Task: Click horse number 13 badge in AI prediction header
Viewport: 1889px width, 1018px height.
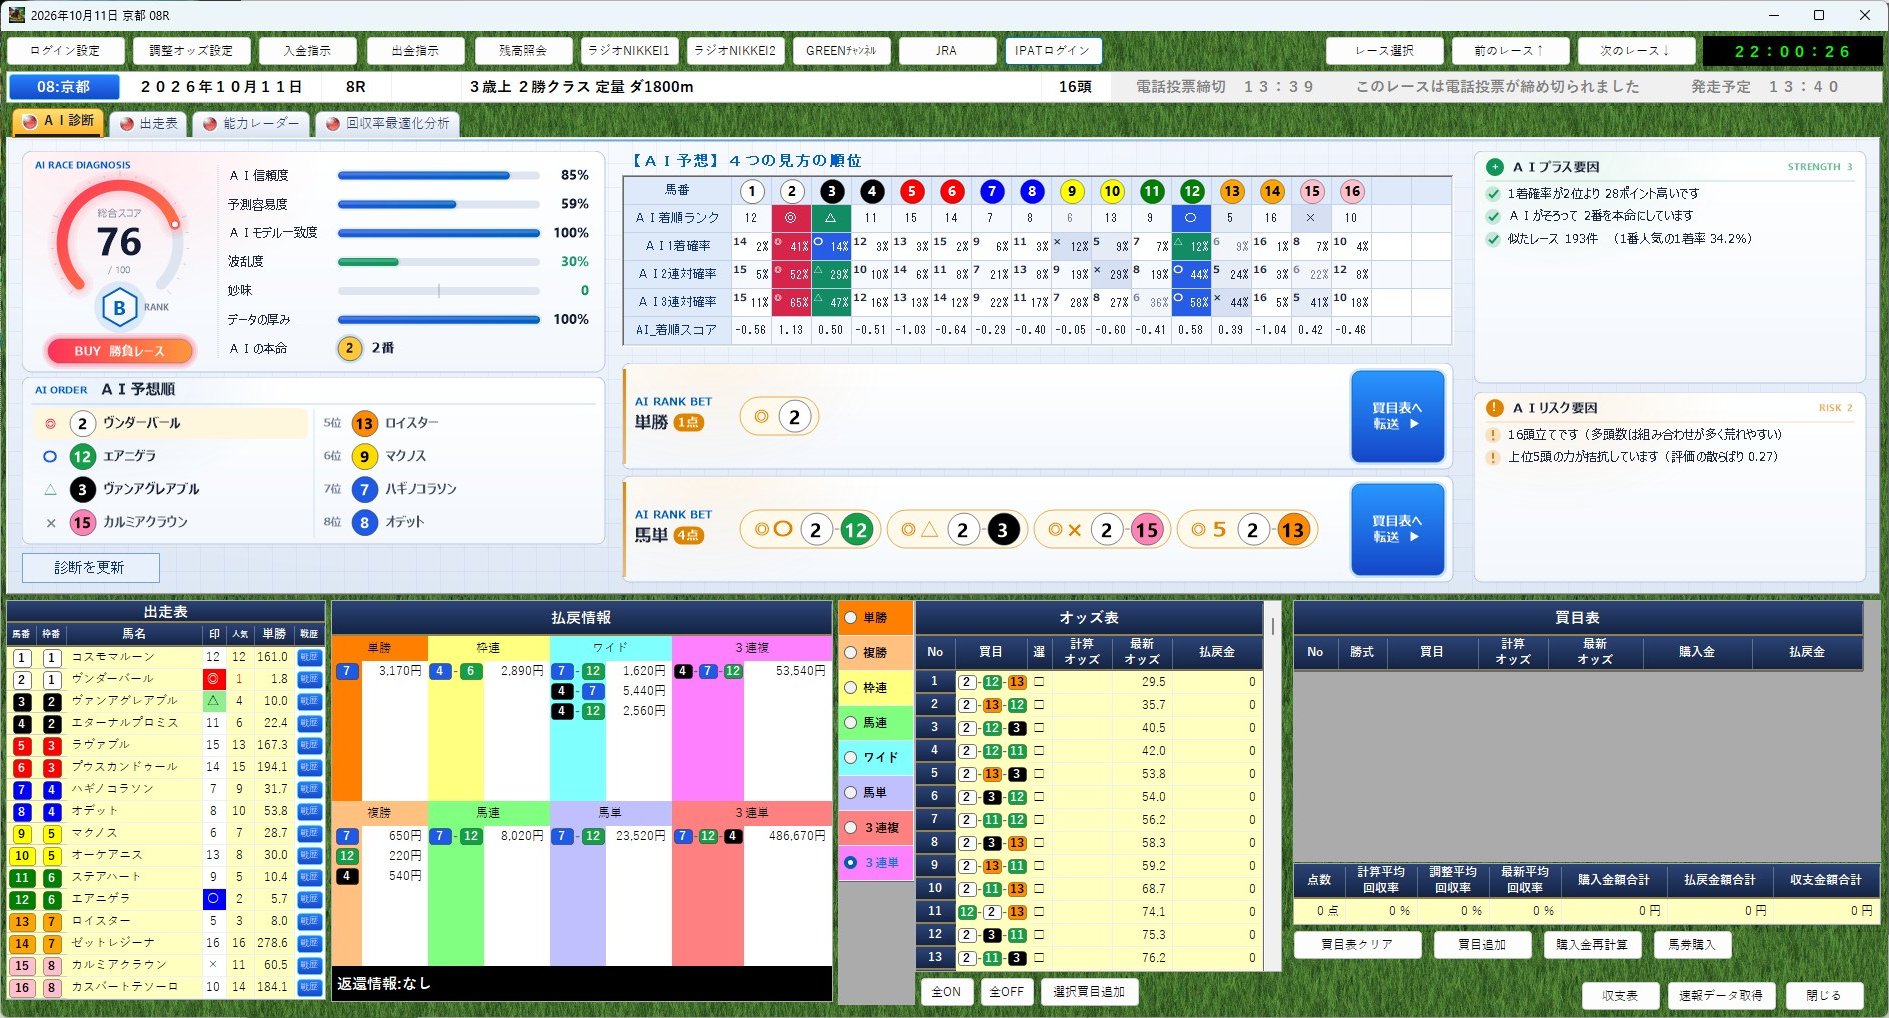Action: [1231, 191]
